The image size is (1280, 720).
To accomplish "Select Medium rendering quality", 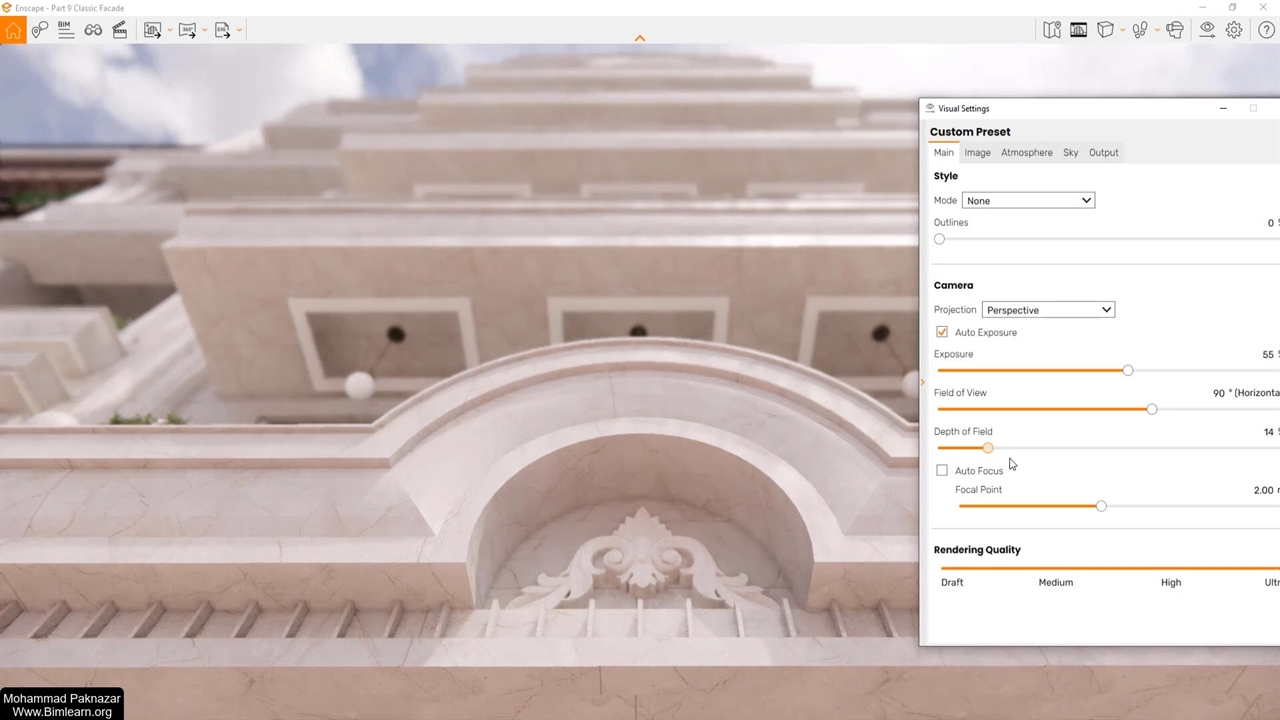I will [x=1055, y=582].
